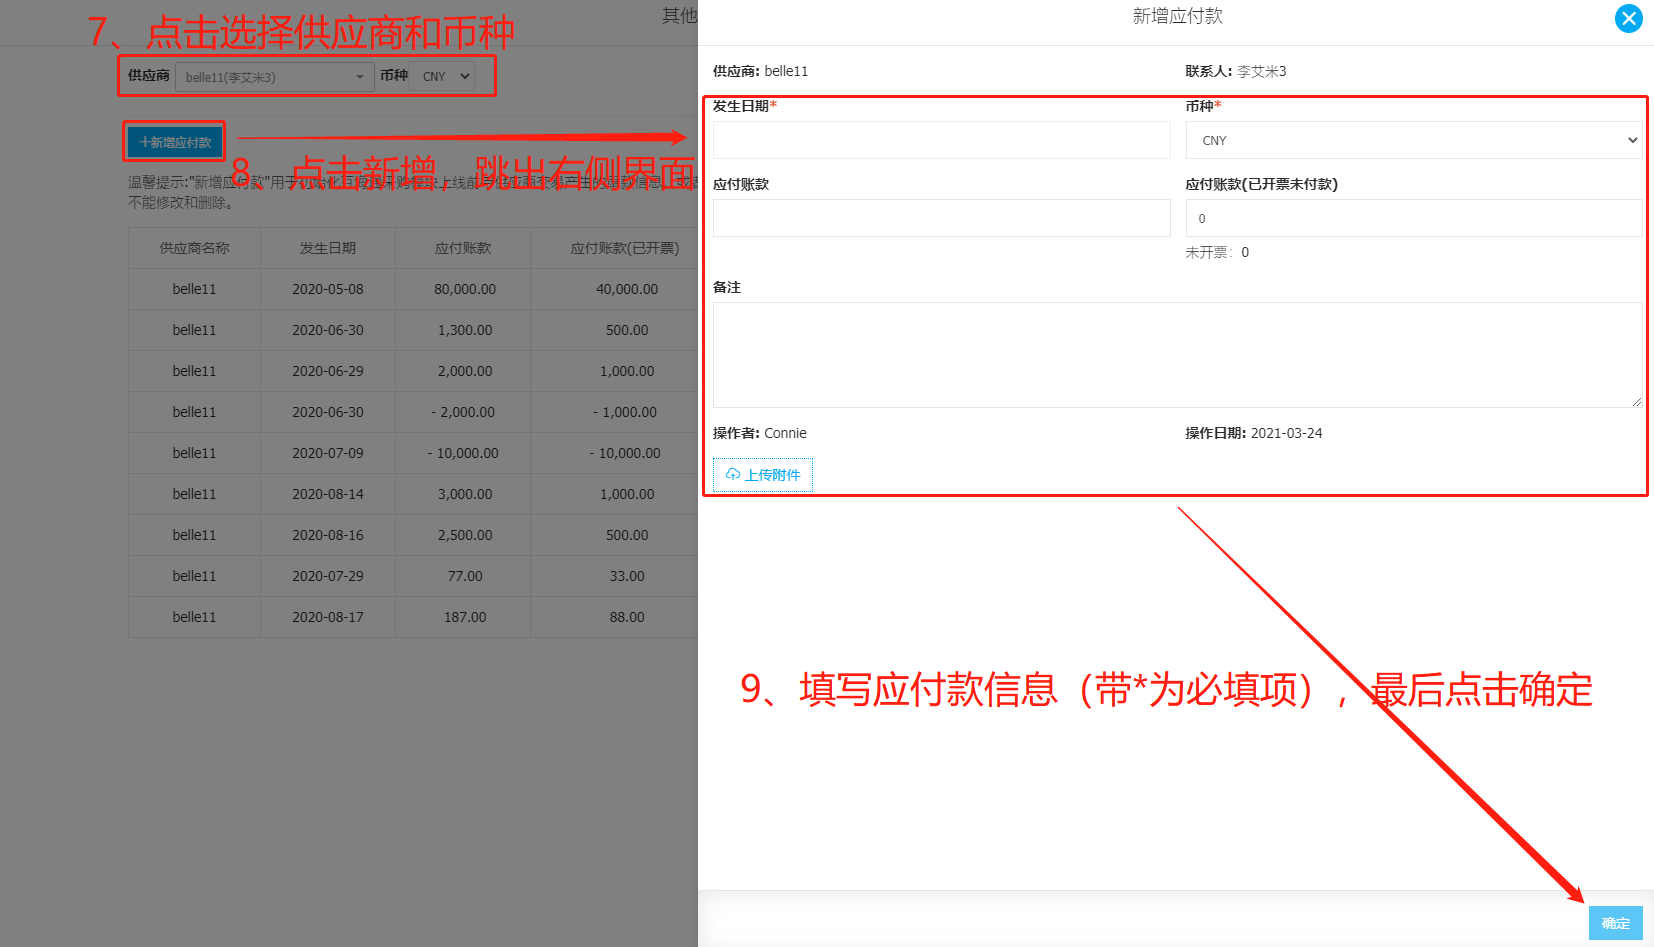Select the negative amount cell - 2,000.00
The image size is (1654, 947).
(x=463, y=412)
